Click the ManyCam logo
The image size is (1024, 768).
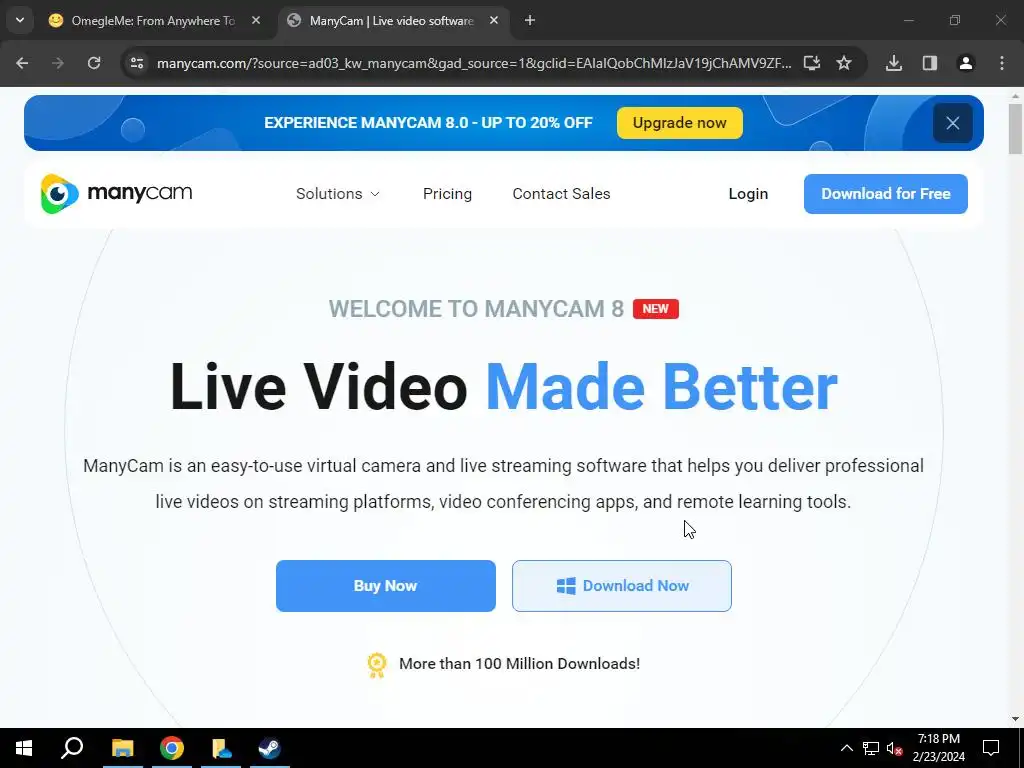point(116,193)
